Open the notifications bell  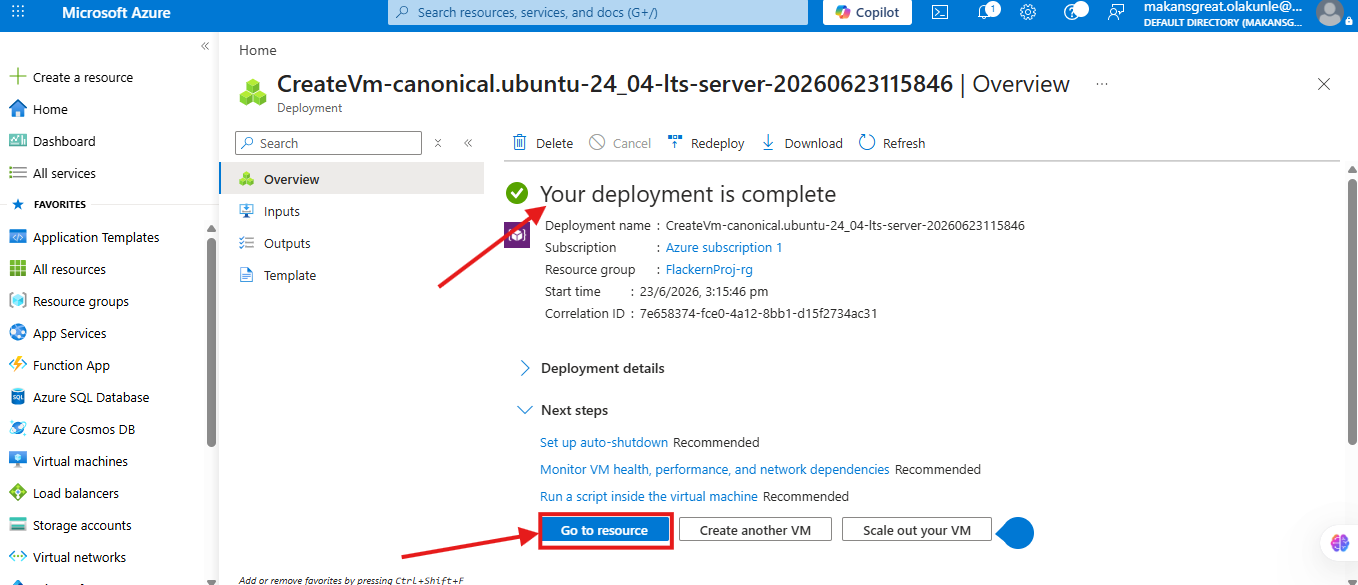coord(986,13)
